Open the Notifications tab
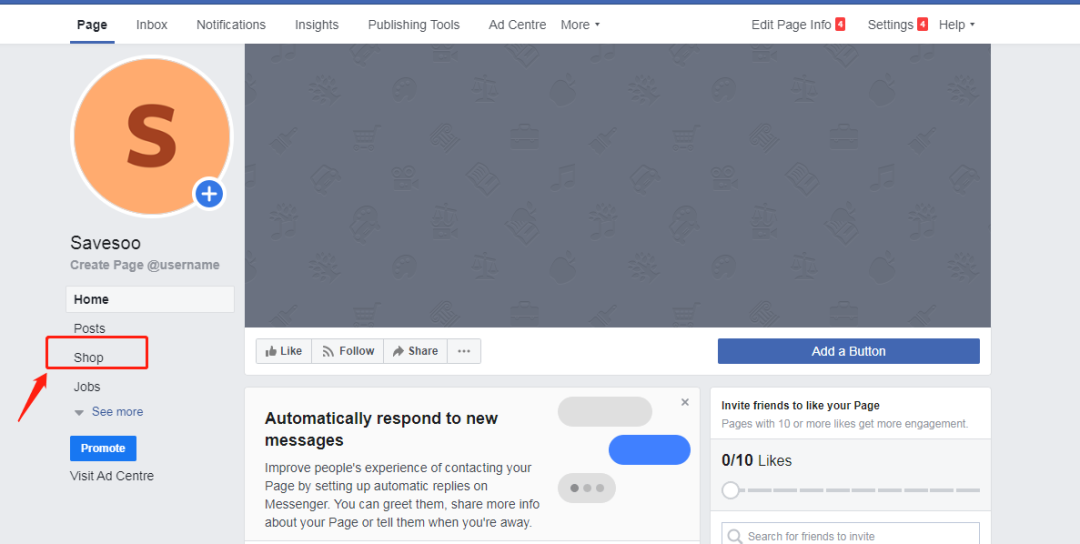 coord(231,25)
